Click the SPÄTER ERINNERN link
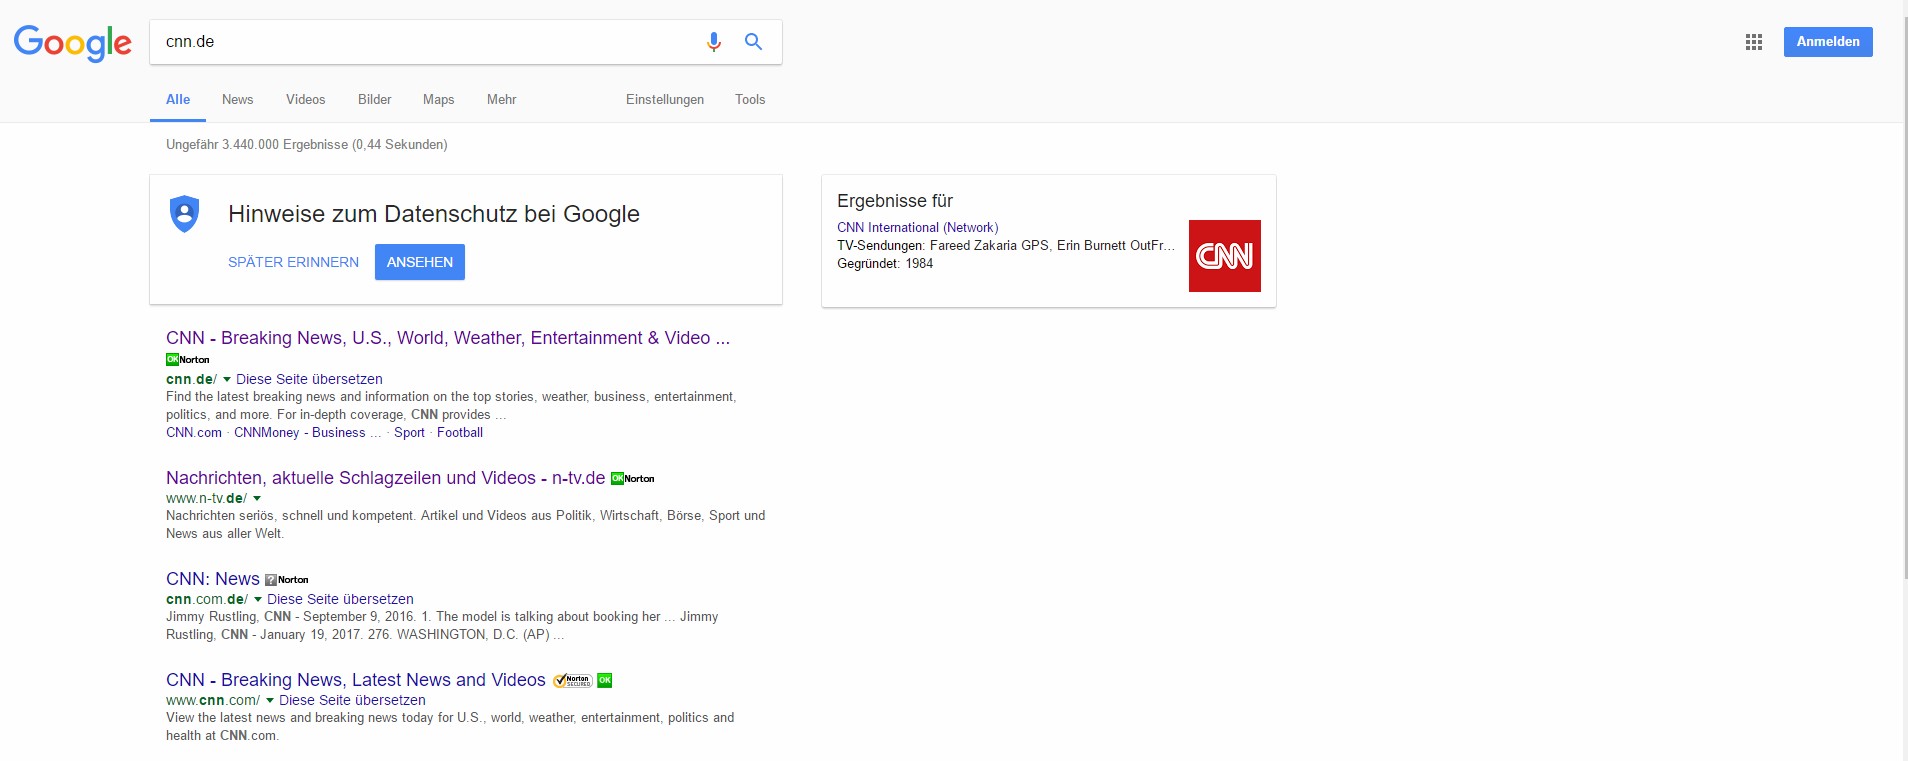Screen dimensions: 1908x761 click(293, 262)
